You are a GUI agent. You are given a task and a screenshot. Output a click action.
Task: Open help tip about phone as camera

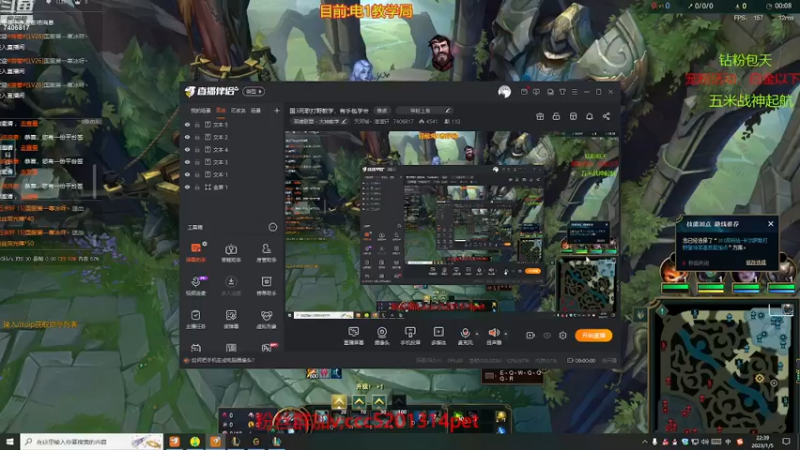point(222,360)
